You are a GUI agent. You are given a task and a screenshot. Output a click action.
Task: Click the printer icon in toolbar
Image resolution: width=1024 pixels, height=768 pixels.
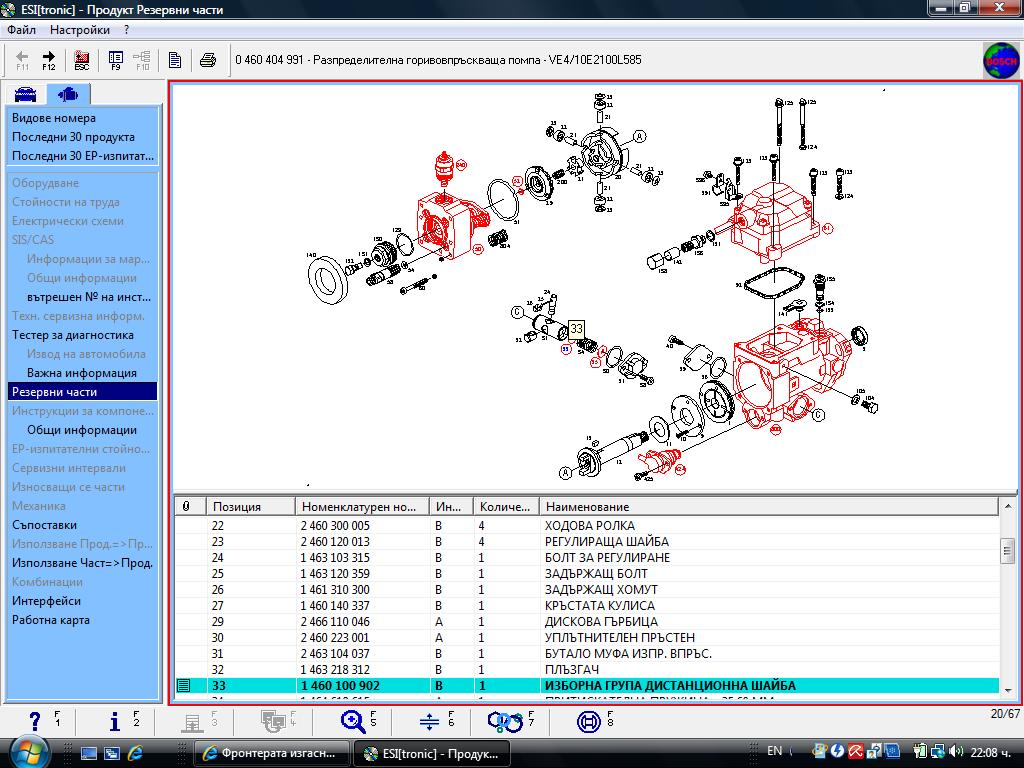point(208,60)
